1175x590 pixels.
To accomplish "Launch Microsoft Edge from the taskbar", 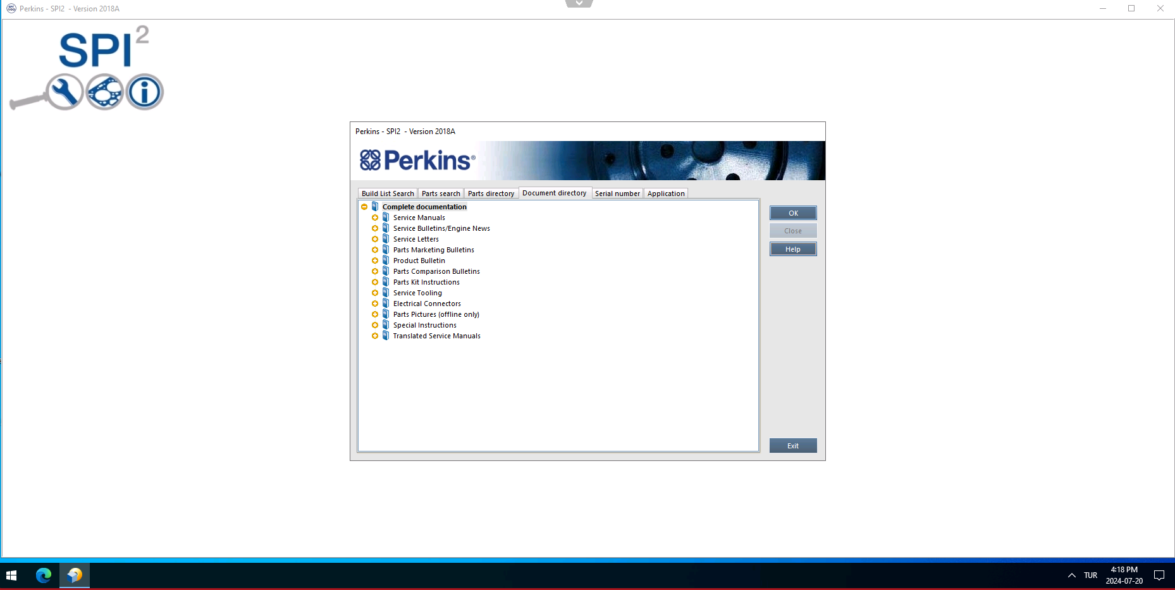I will click(43, 576).
